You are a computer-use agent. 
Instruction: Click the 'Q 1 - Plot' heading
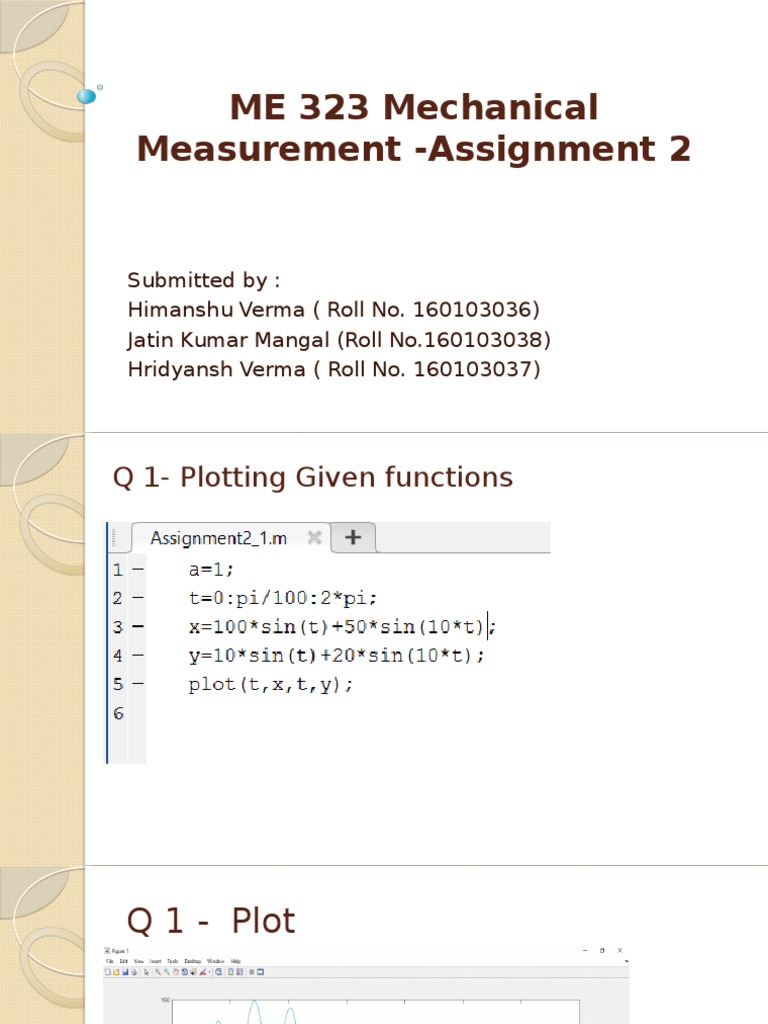pyautogui.click(x=210, y=921)
